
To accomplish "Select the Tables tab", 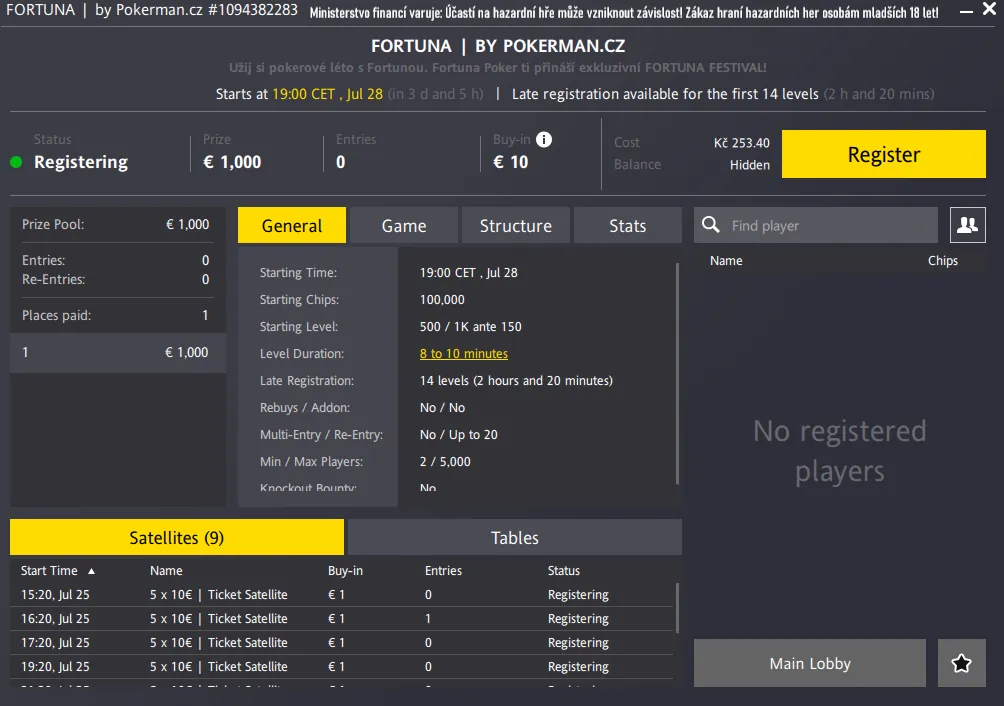I will click(515, 537).
